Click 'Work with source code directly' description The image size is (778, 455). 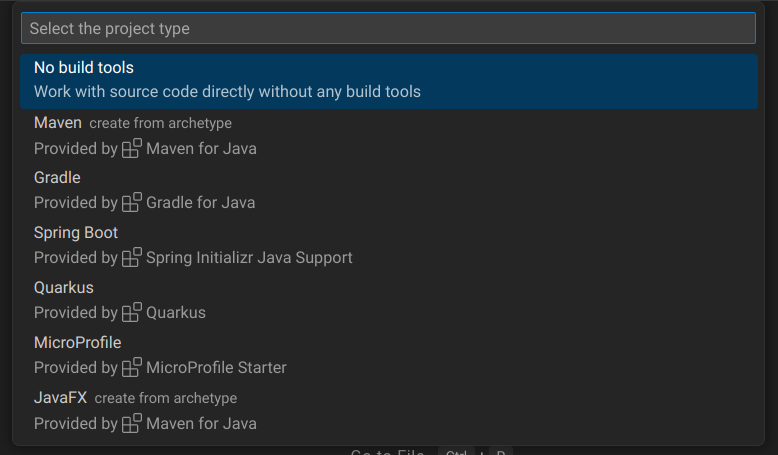[227, 92]
